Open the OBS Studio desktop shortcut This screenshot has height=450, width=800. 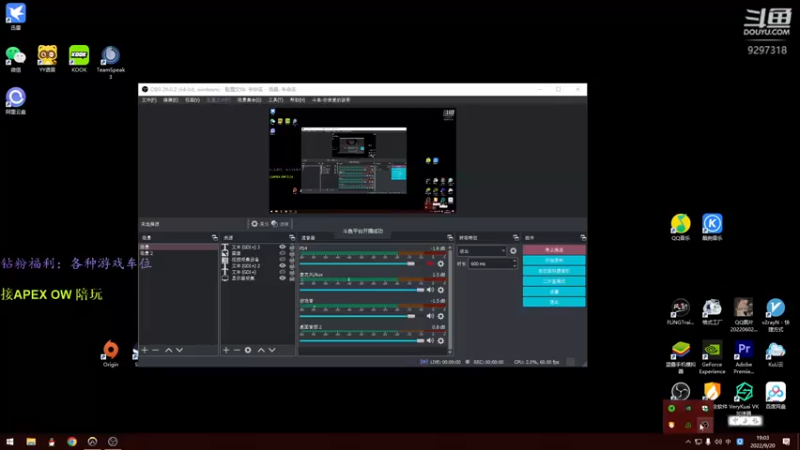680,392
